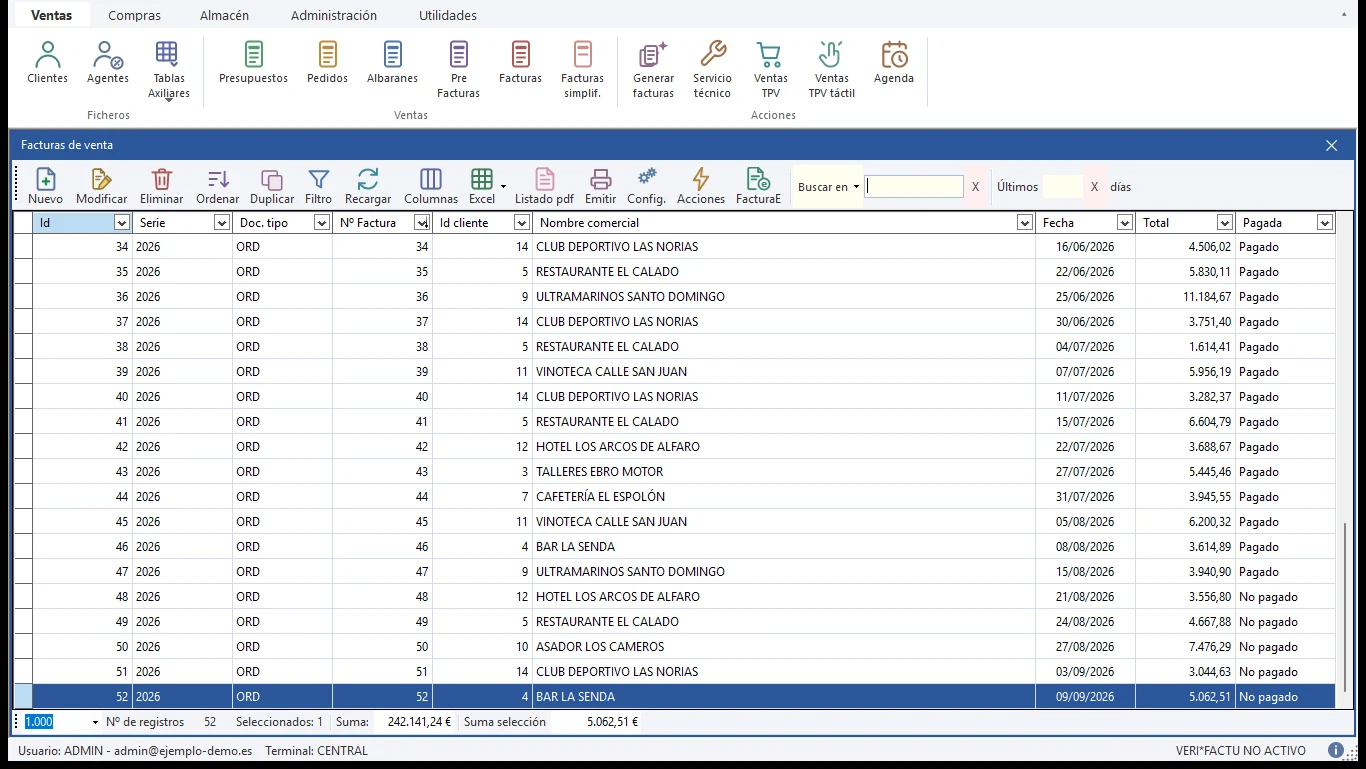Open Facturas simplif. in the ribbon
Image resolution: width=1366 pixels, height=769 pixels.
(582, 70)
